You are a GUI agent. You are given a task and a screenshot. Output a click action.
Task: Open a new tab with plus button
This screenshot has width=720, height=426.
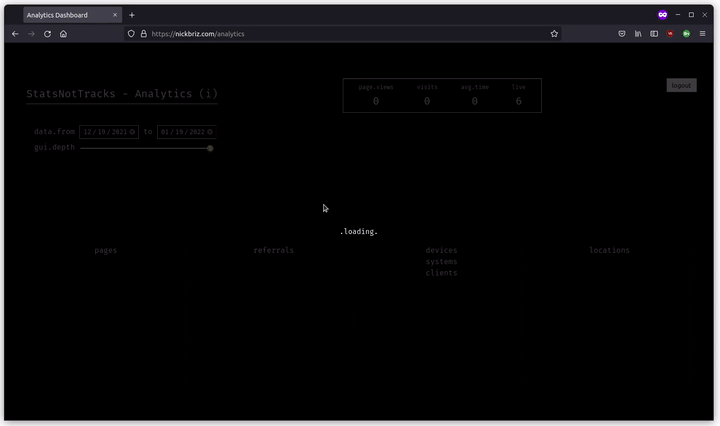coord(132,15)
